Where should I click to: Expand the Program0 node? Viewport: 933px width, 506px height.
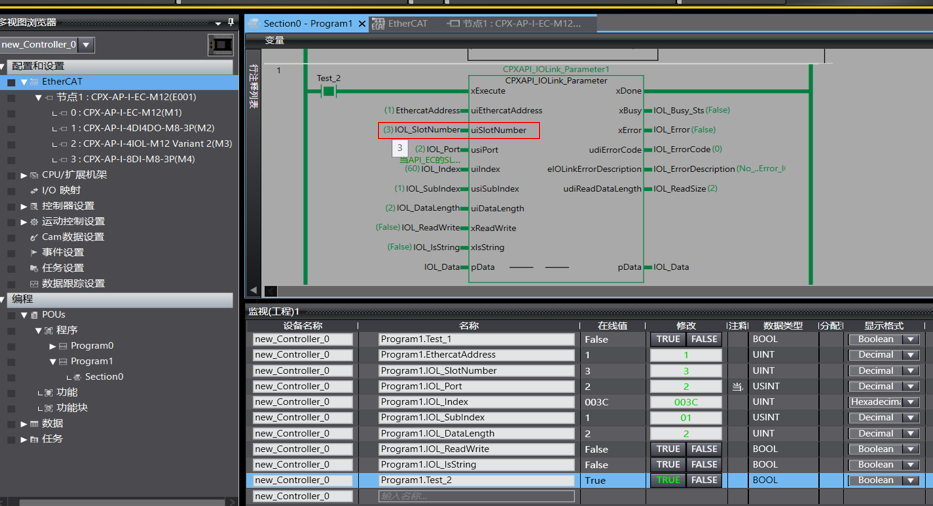click(x=52, y=346)
